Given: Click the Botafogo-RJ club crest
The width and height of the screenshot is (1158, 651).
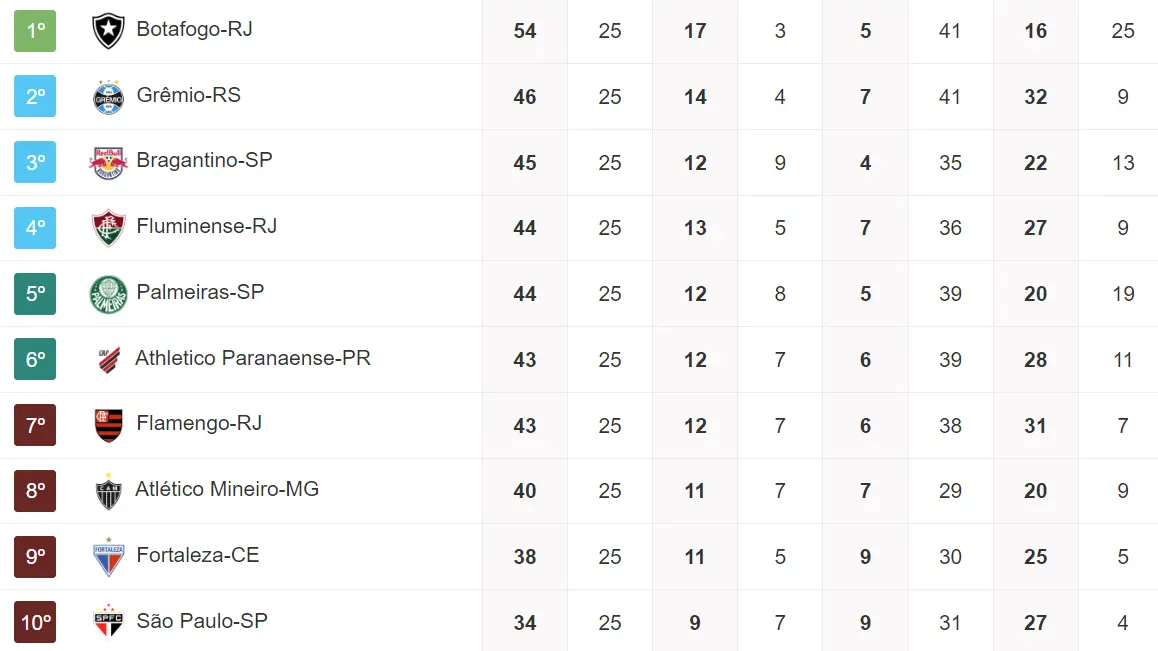Looking at the screenshot, I should [108, 31].
